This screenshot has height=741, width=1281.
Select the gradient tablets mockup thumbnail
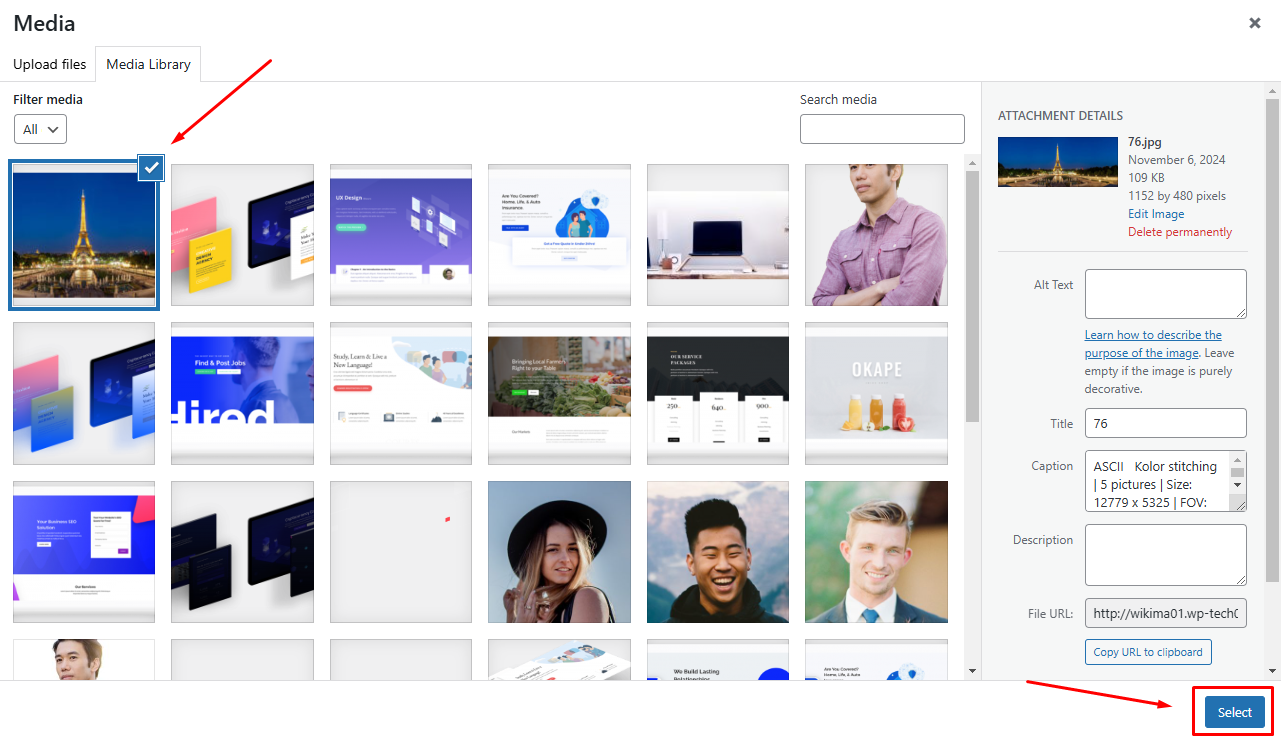pos(84,393)
